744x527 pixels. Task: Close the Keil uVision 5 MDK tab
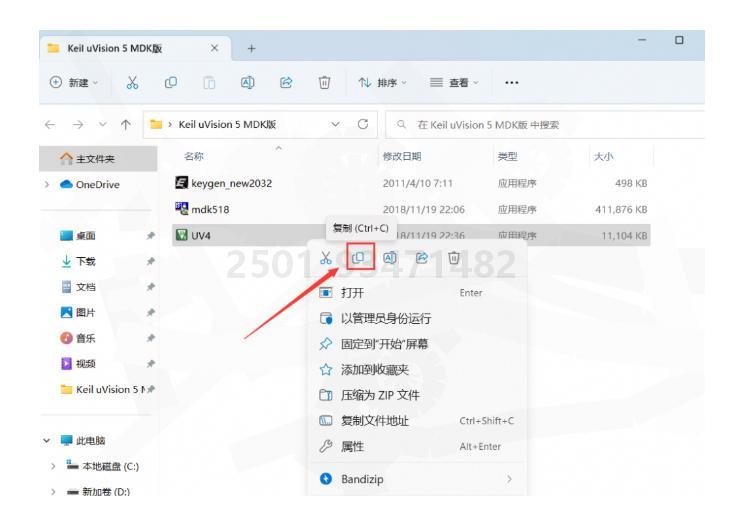tap(214, 48)
